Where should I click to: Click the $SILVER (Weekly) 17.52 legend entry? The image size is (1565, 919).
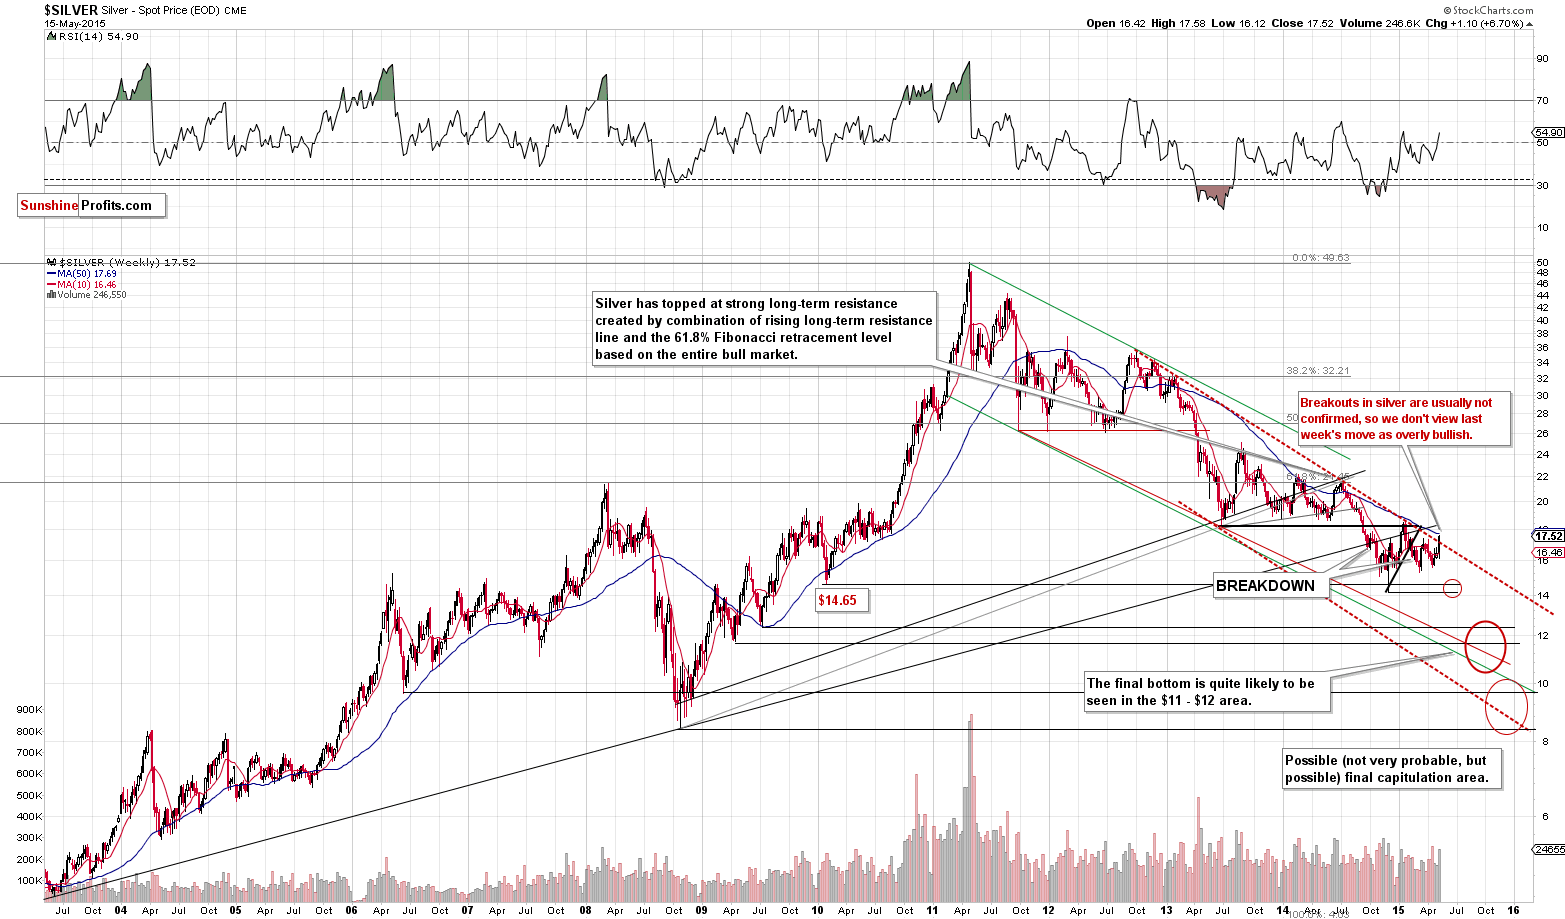121,262
